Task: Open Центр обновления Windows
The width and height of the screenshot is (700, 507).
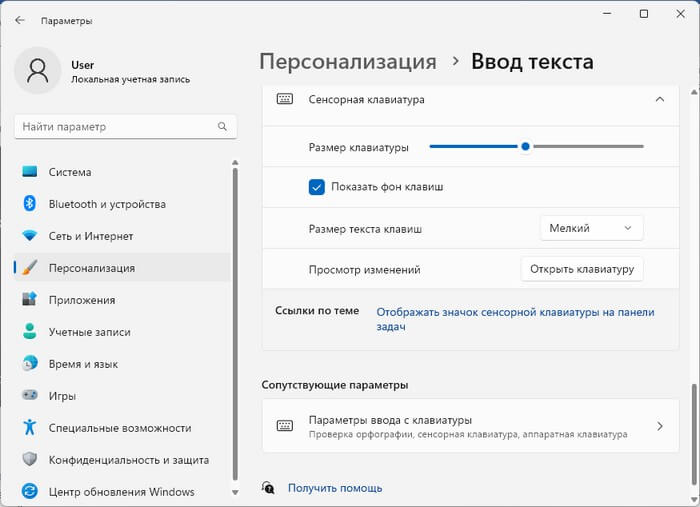Action: point(122,491)
